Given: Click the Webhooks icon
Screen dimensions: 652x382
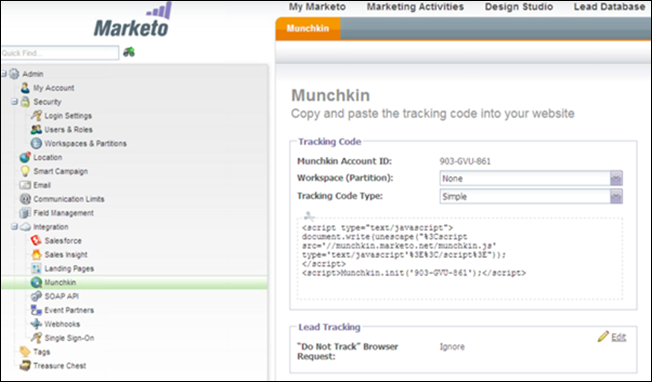Looking at the screenshot, I should pos(36,324).
